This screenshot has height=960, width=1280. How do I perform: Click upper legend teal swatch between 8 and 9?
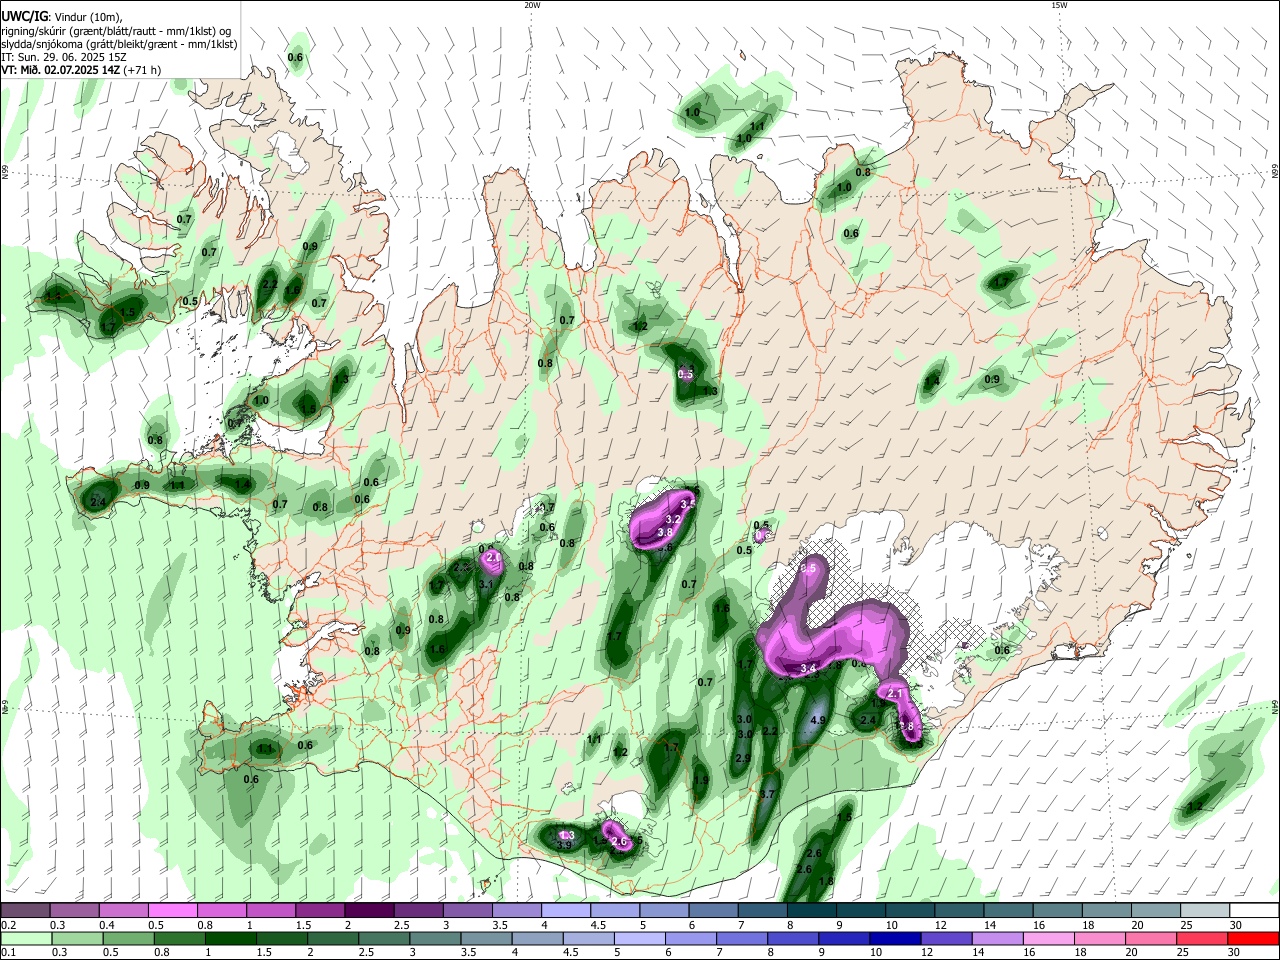[812, 911]
